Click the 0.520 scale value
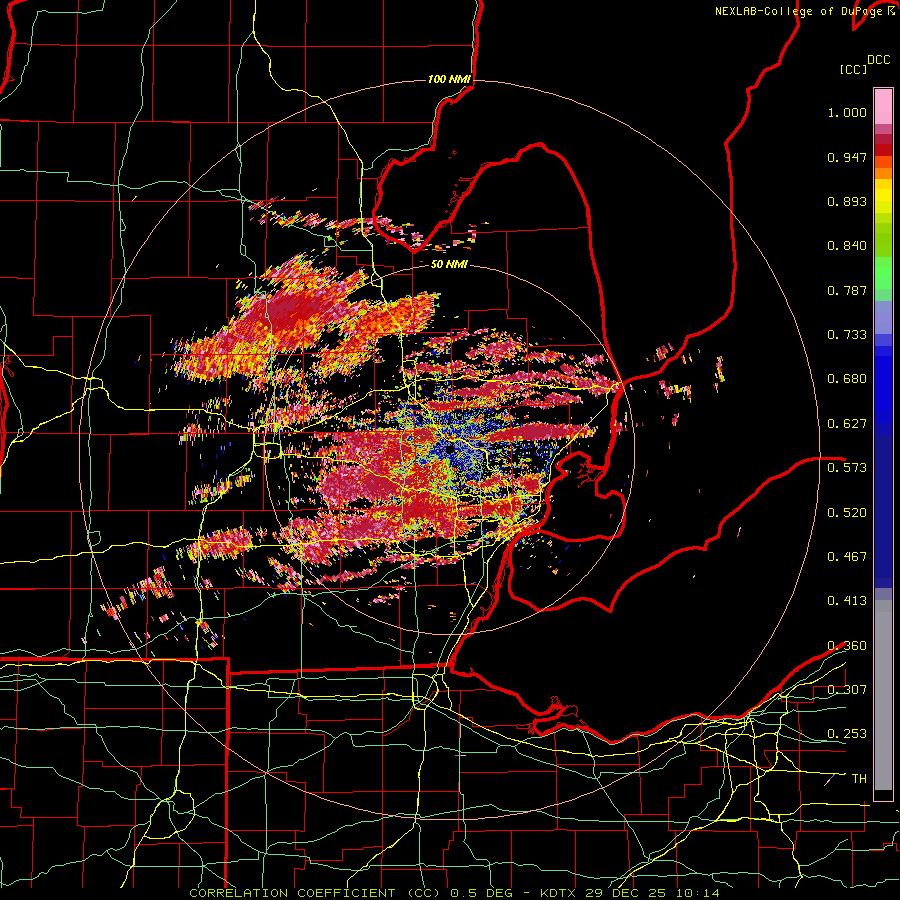Screen dimensions: 900x900 point(847,513)
